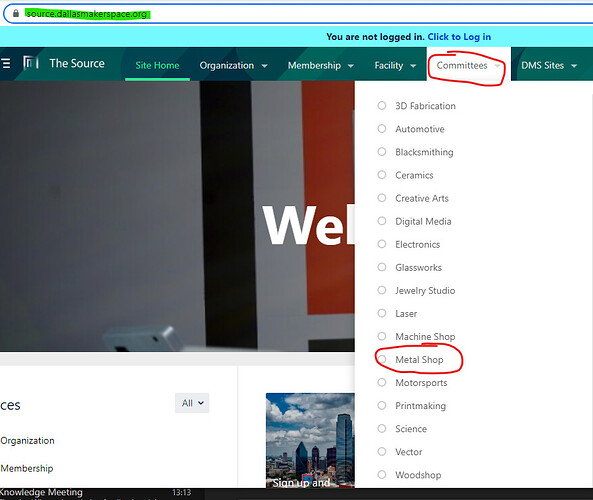The height and width of the screenshot is (500, 593).
Task: Select the 3D Fabrication circle icon
Action: pos(382,106)
